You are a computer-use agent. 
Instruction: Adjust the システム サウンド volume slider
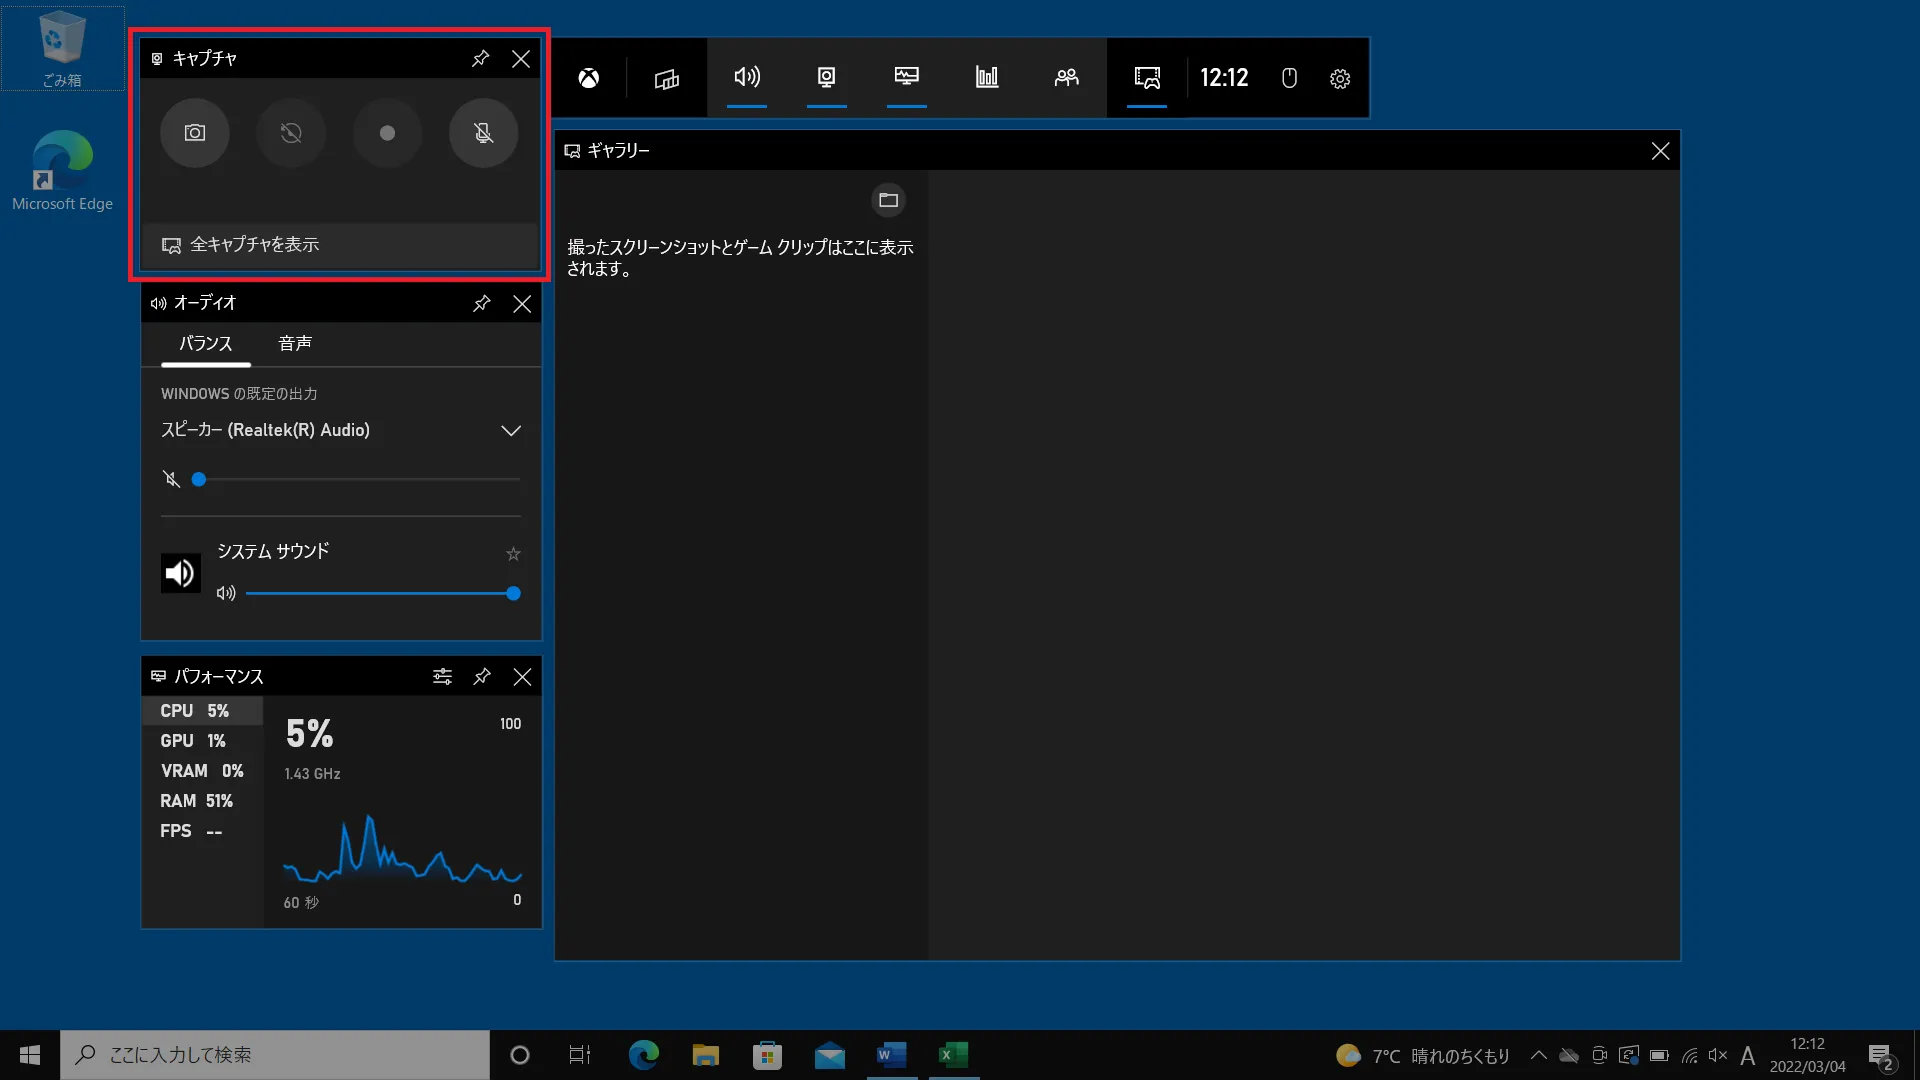pyautogui.click(x=384, y=594)
